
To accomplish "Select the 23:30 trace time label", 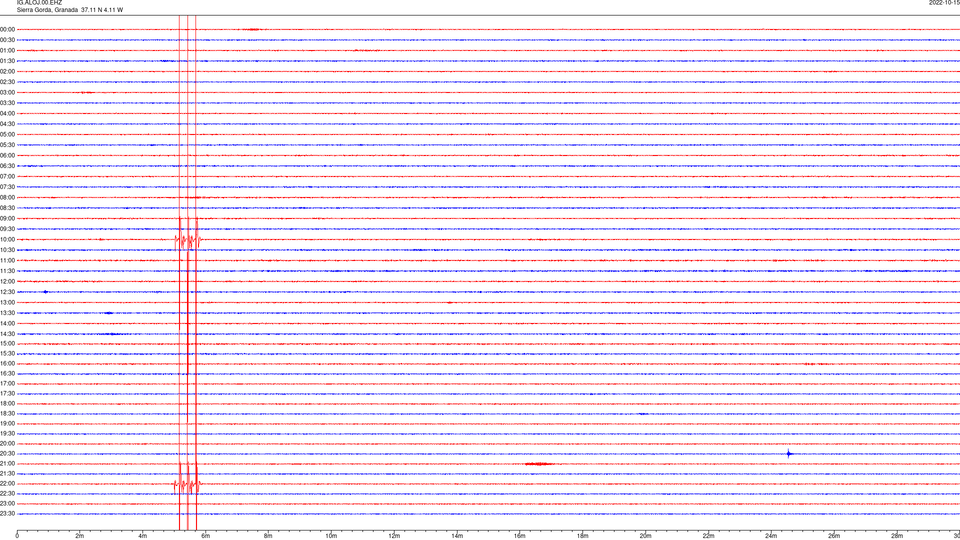I will [7, 514].
